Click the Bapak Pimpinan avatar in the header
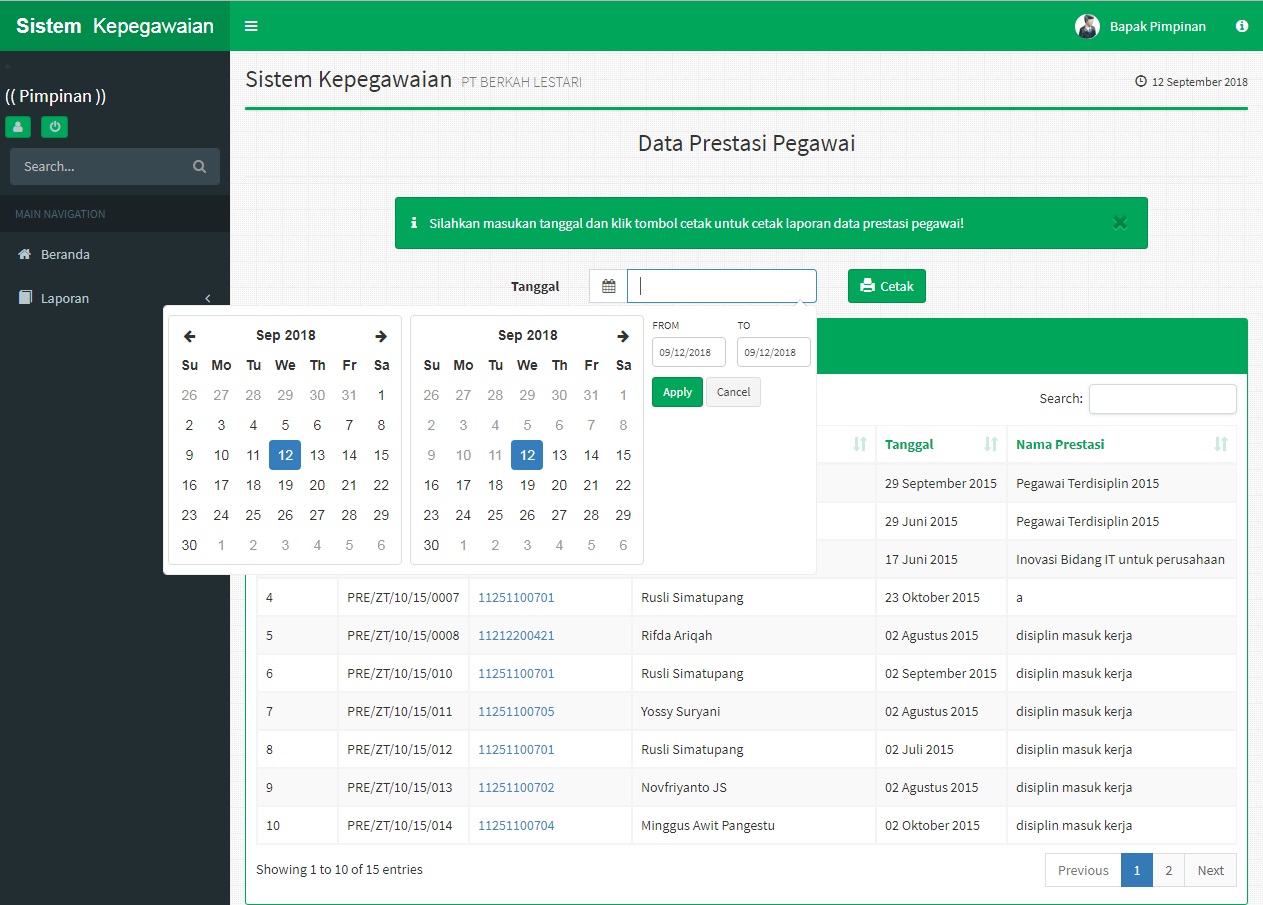This screenshot has height=905, width=1263. point(1086,26)
